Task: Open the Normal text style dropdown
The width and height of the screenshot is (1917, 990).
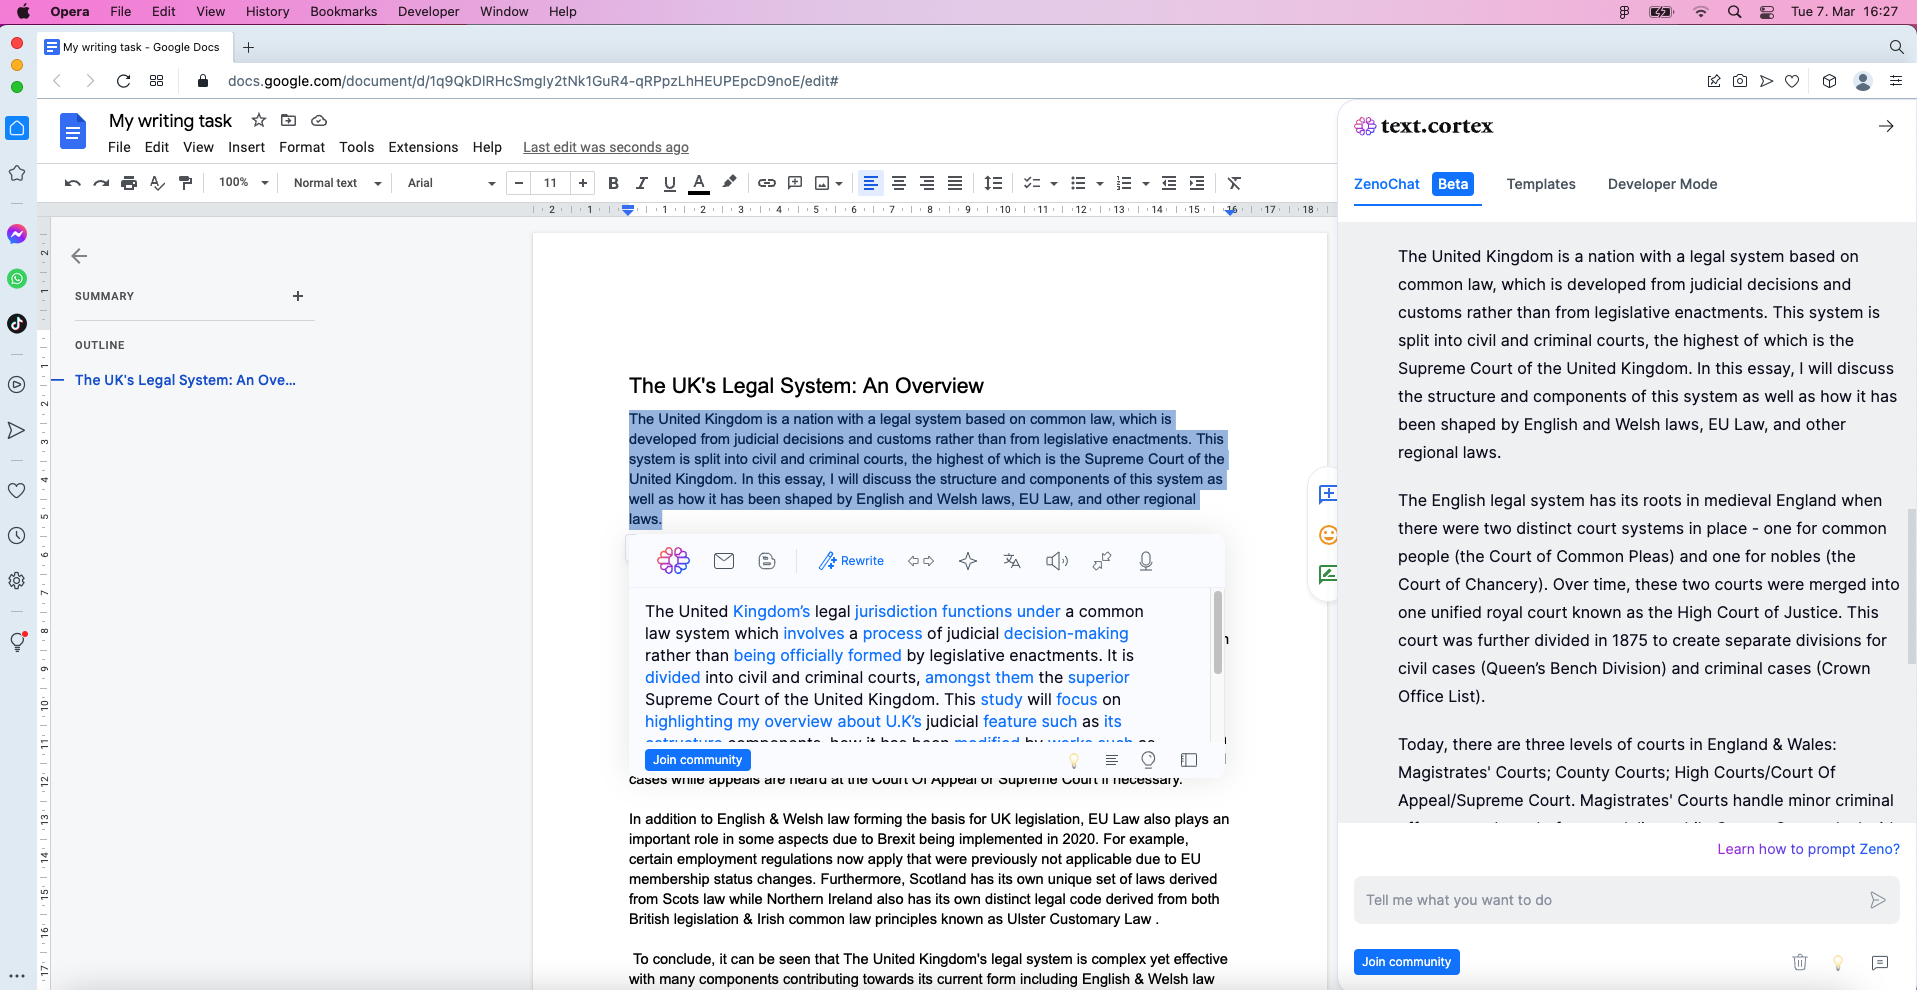Action: (x=337, y=183)
